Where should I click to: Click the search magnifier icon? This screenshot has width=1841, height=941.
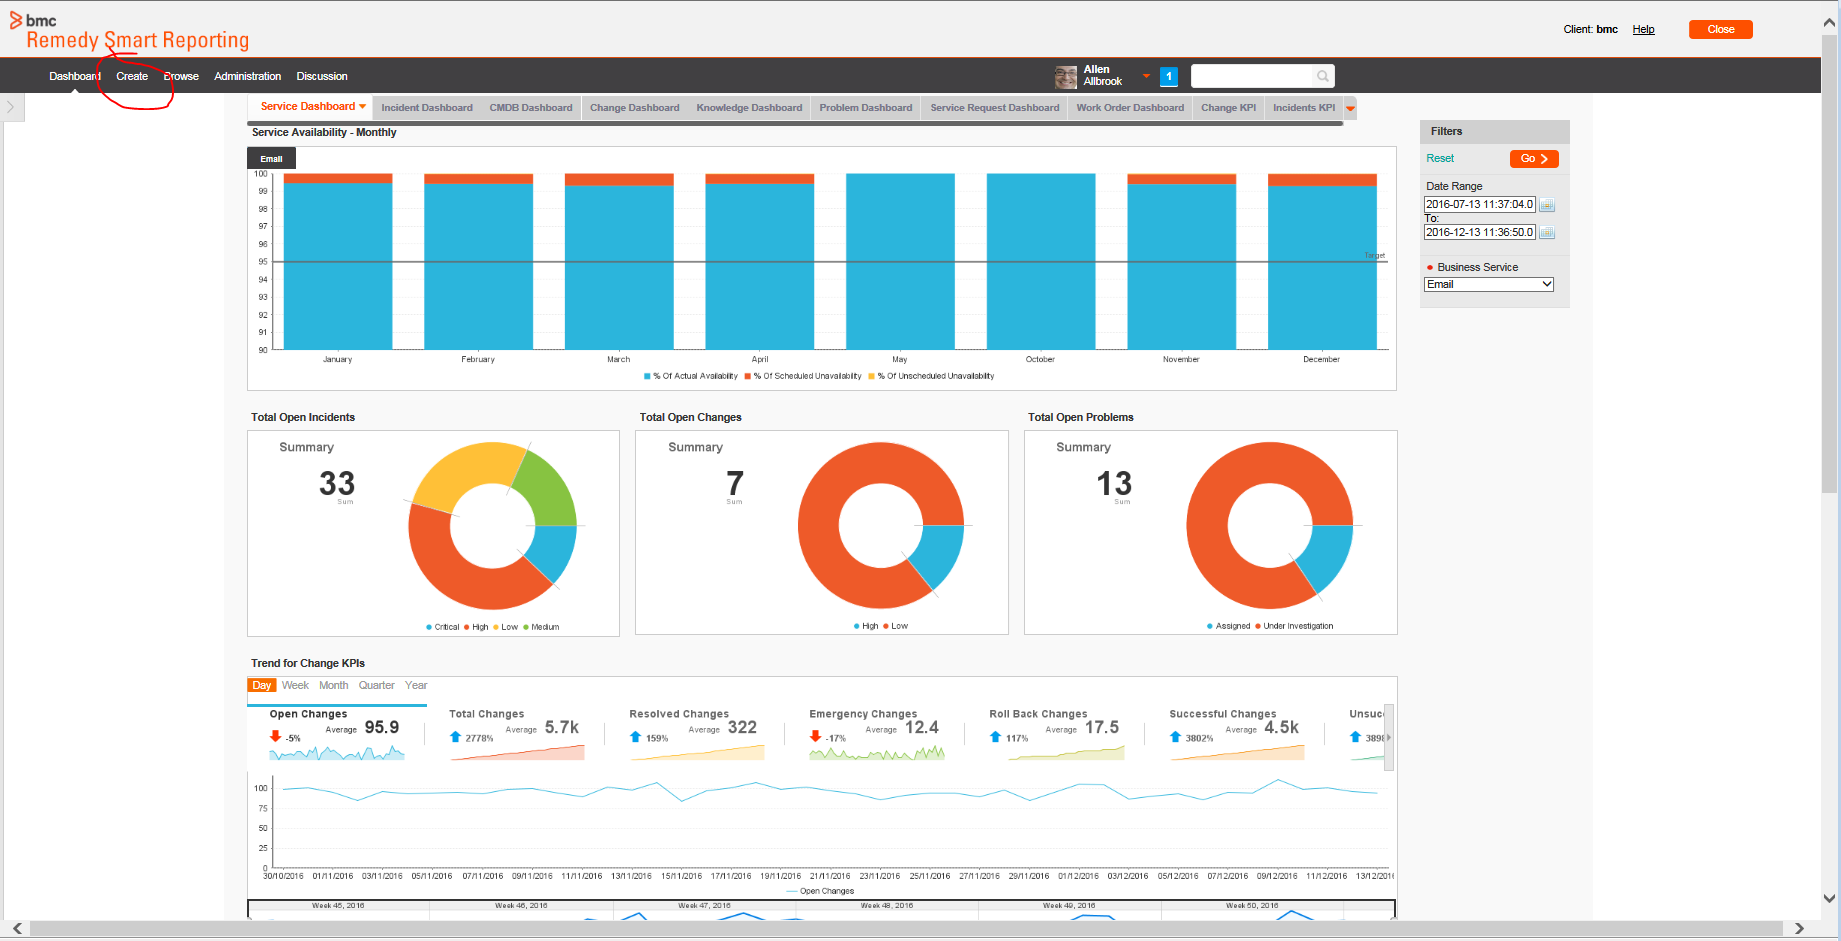click(x=1322, y=76)
